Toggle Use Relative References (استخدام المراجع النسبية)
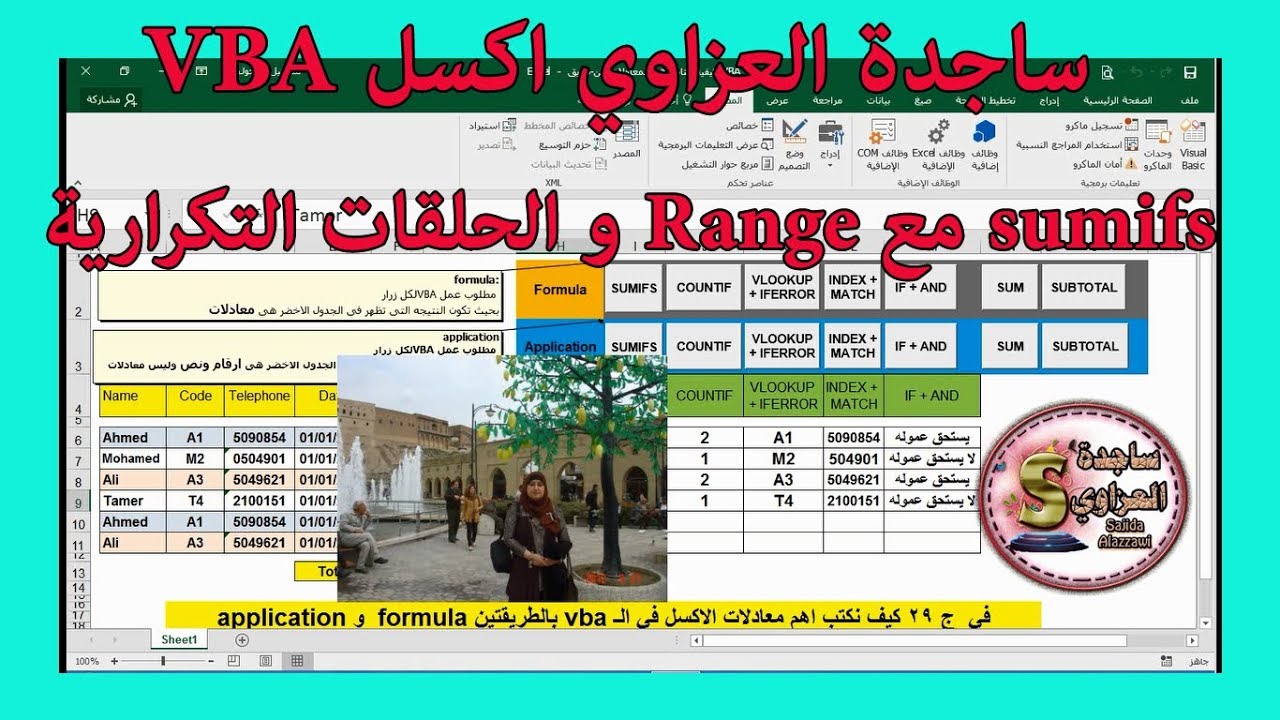The width and height of the screenshot is (1280, 720). coord(1078,144)
